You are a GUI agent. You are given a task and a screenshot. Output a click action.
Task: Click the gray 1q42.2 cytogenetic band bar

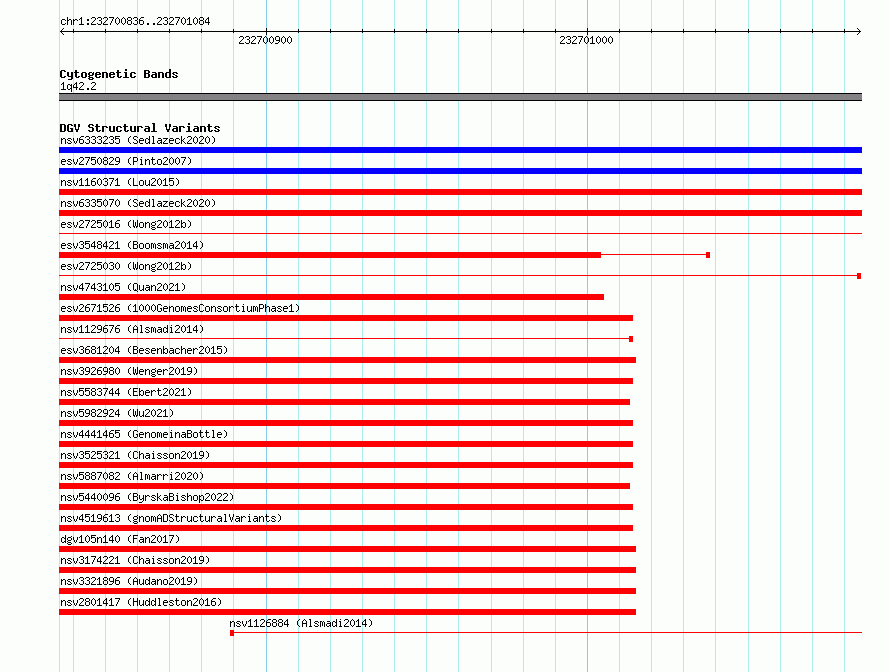pyautogui.click(x=460, y=97)
